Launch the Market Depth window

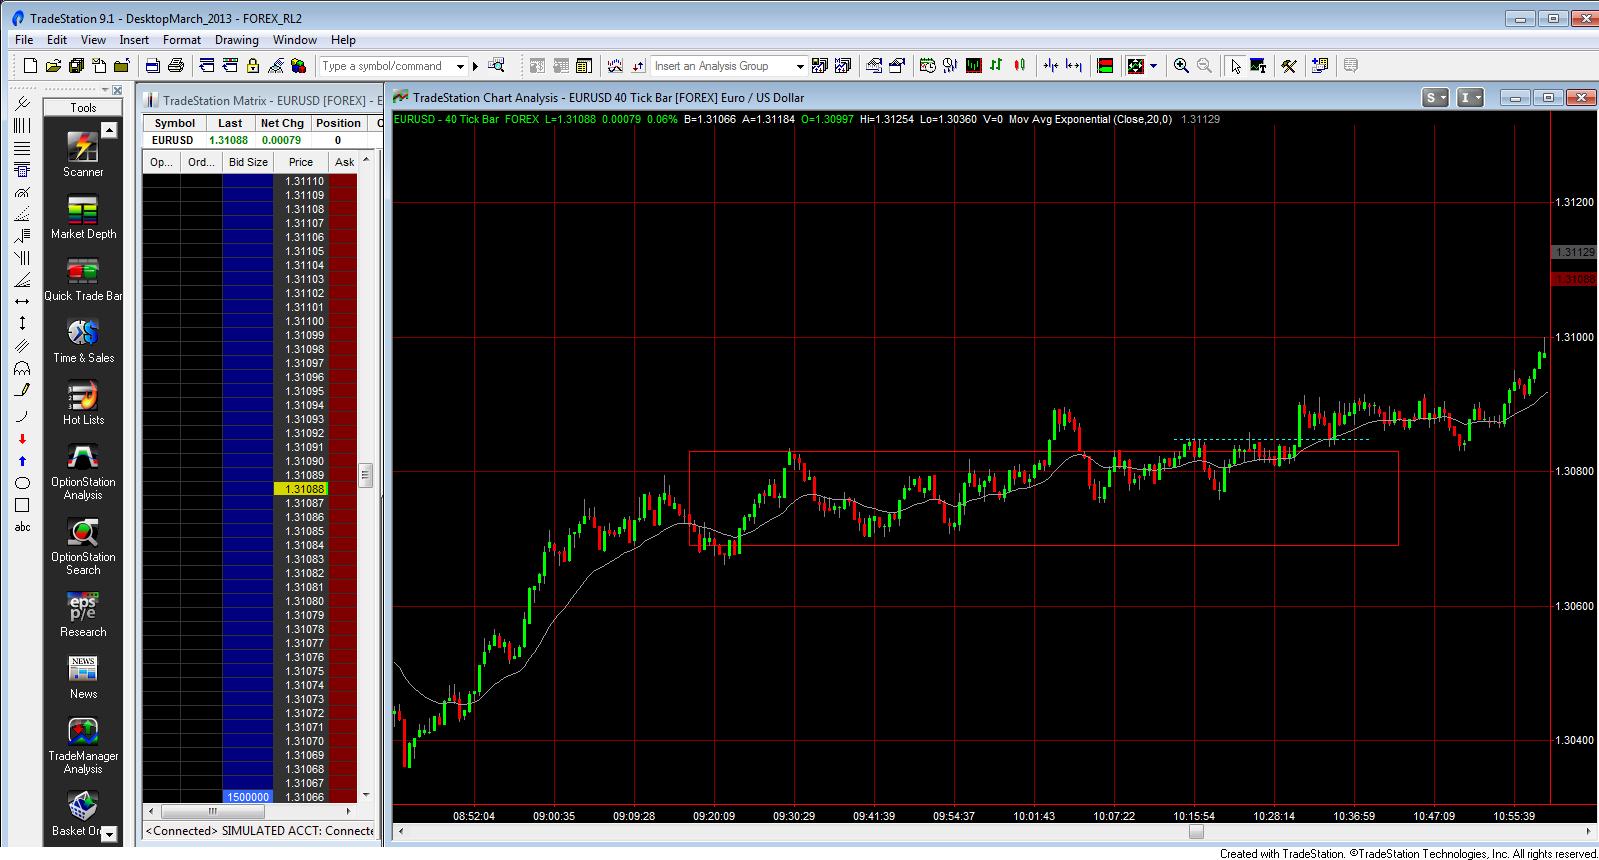click(x=83, y=217)
